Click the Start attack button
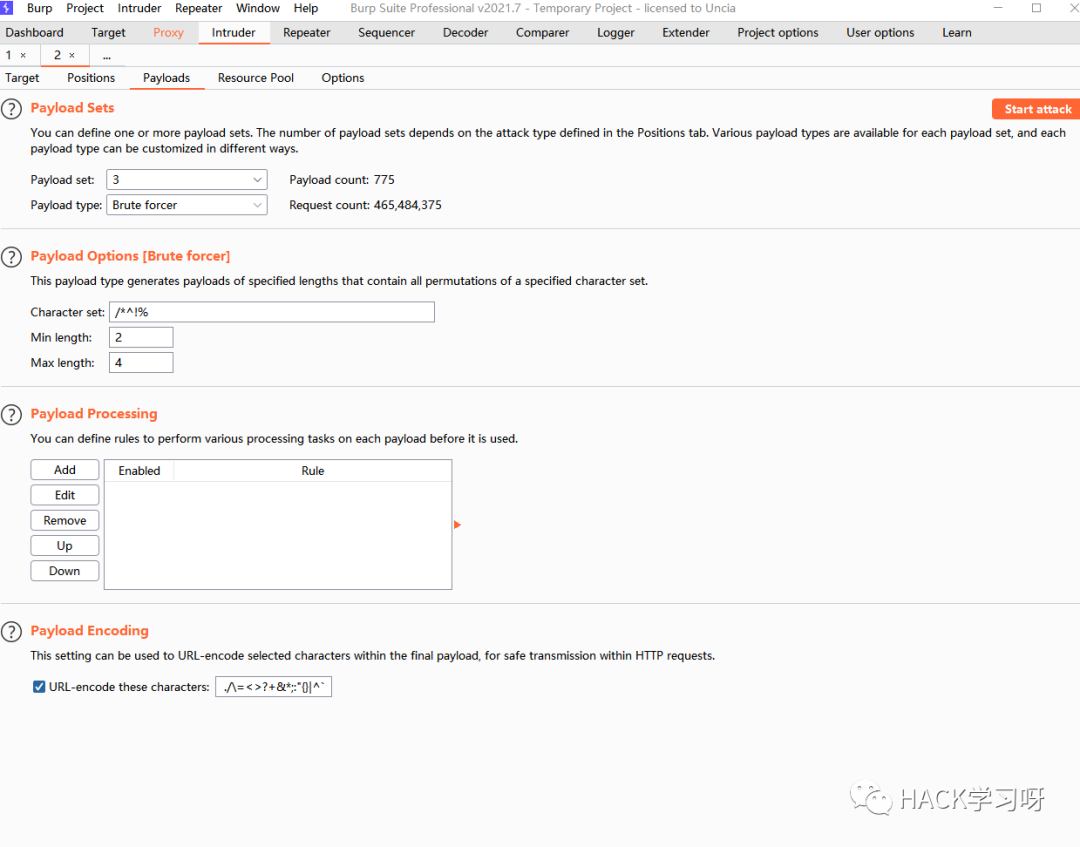 click(1037, 109)
